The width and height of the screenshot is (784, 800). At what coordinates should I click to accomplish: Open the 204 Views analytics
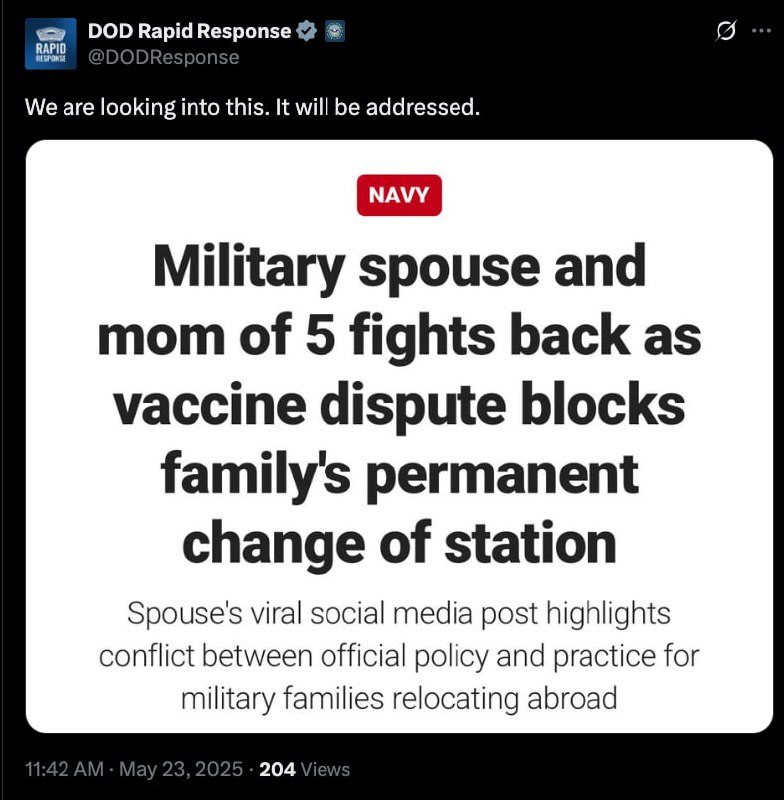click(305, 769)
